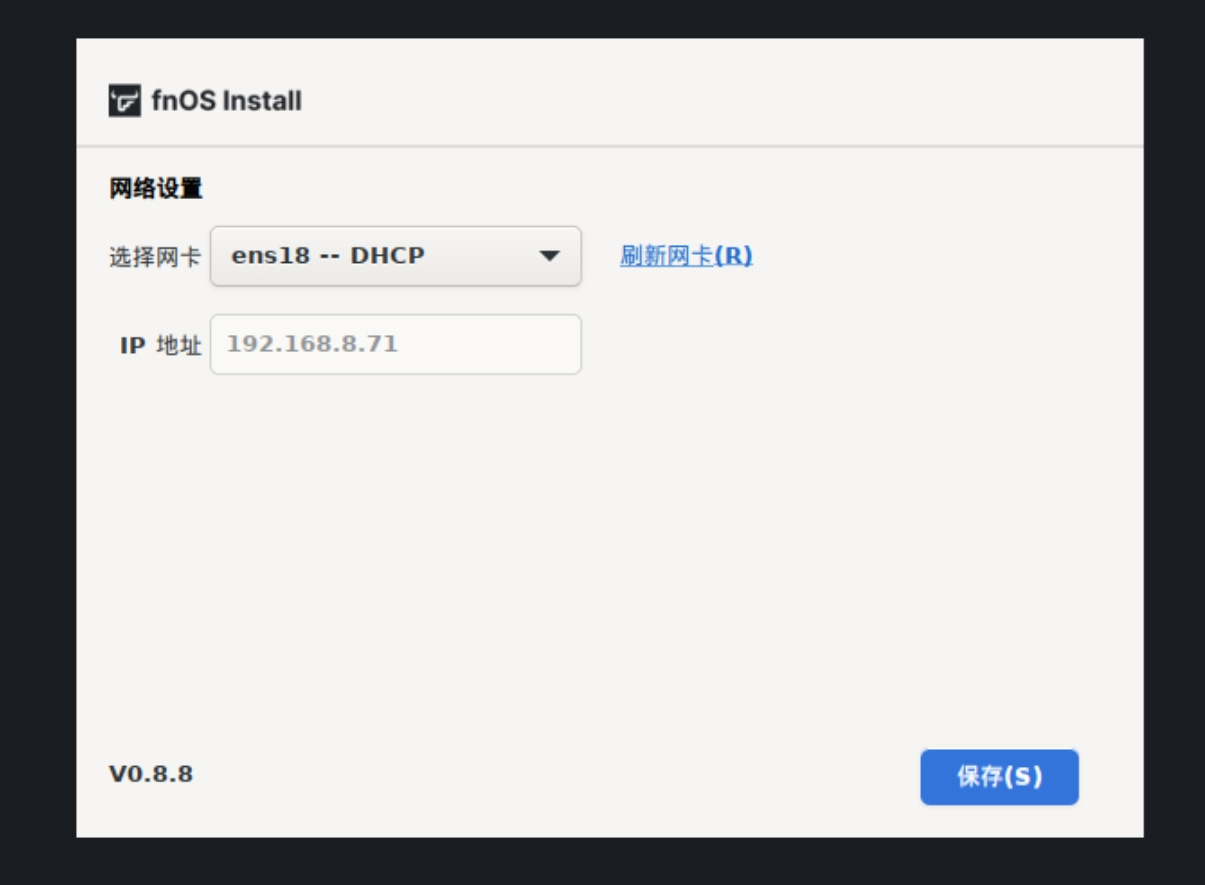Focus the IP 地址 input field
This screenshot has width=1205, height=885.
tap(396, 344)
